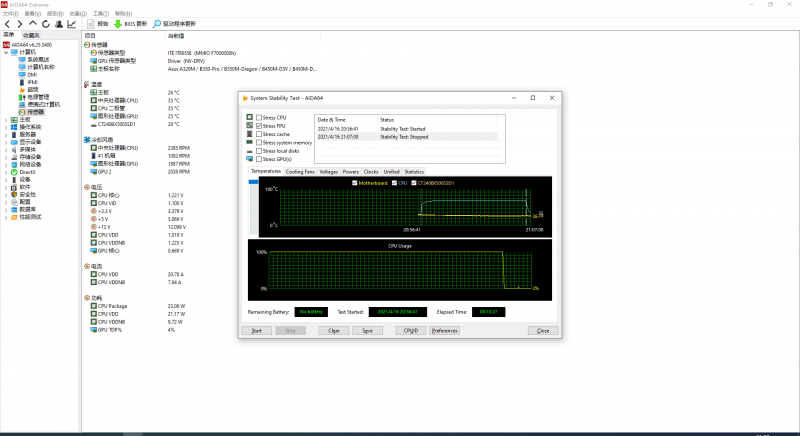This screenshot has width=800, height=436.
Task: Select the 传感器 sensor tree entry
Action: coord(32,112)
